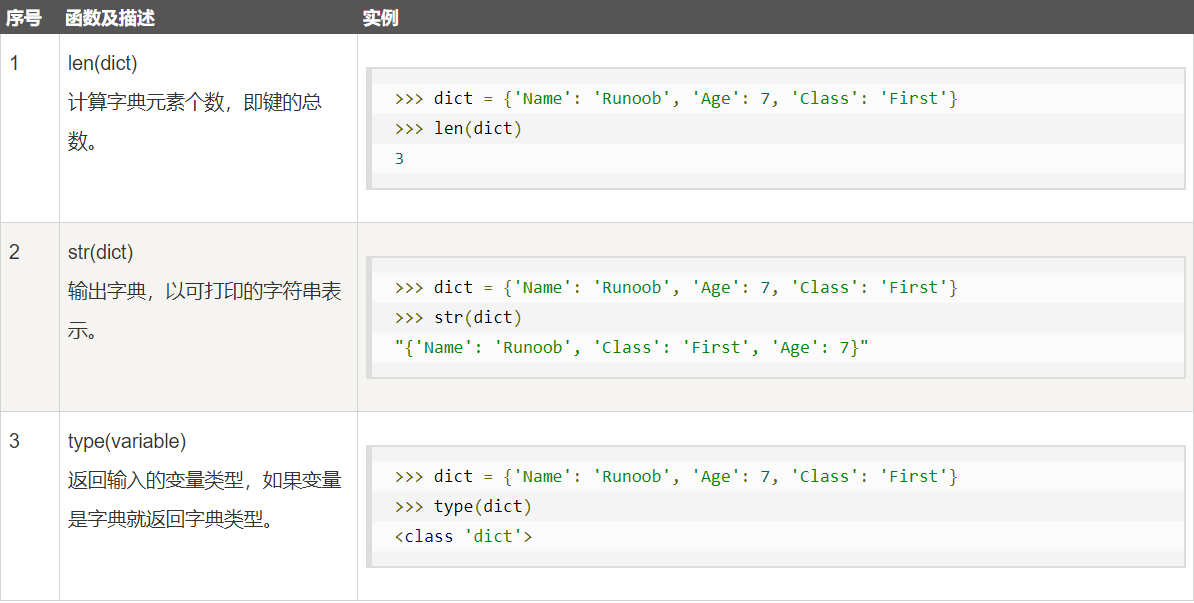Select row number 2 cell
This screenshot has width=1194, height=603.
coord(15,252)
